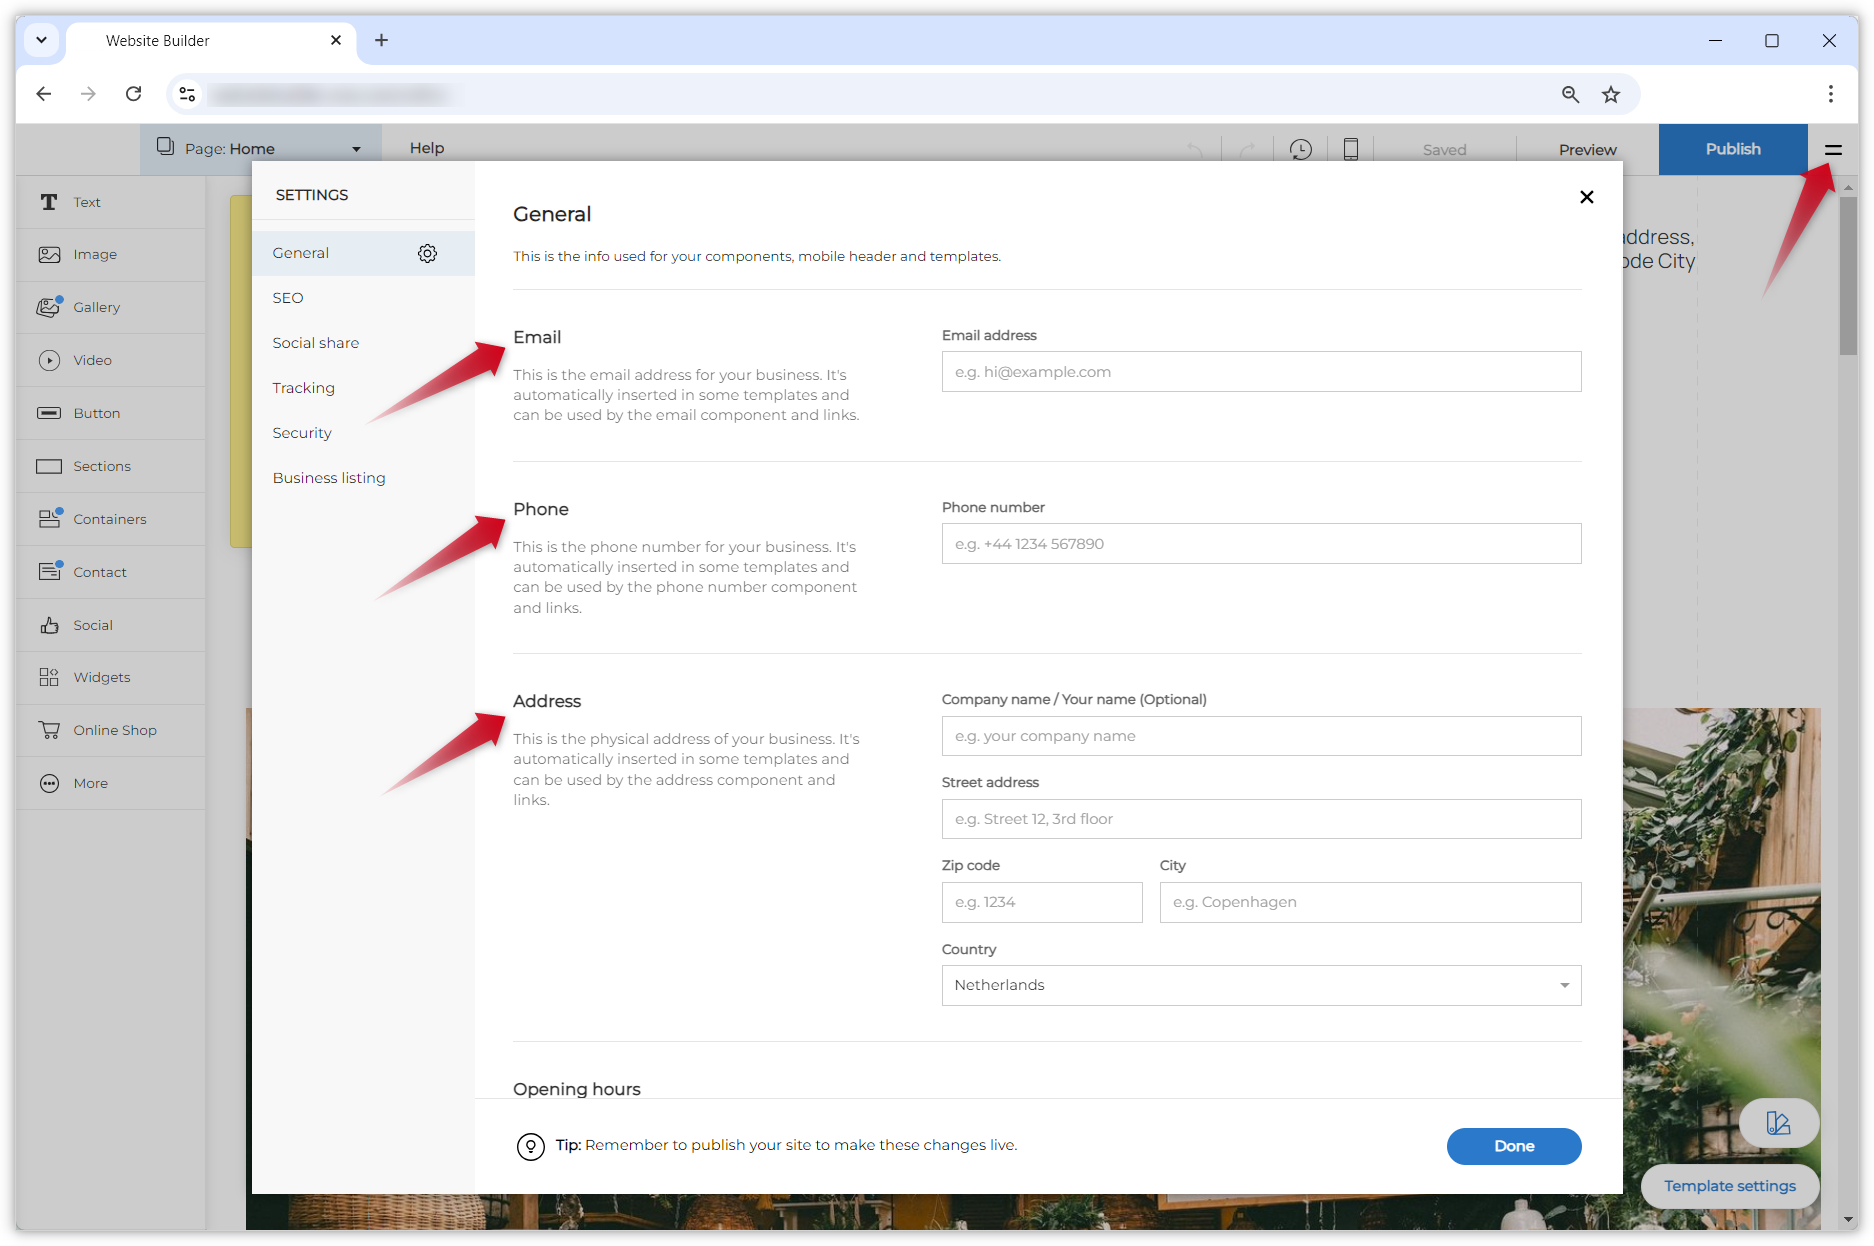Switch to mobile view icon
Screen dimensions: 1874x1246
click(1350, 150)
